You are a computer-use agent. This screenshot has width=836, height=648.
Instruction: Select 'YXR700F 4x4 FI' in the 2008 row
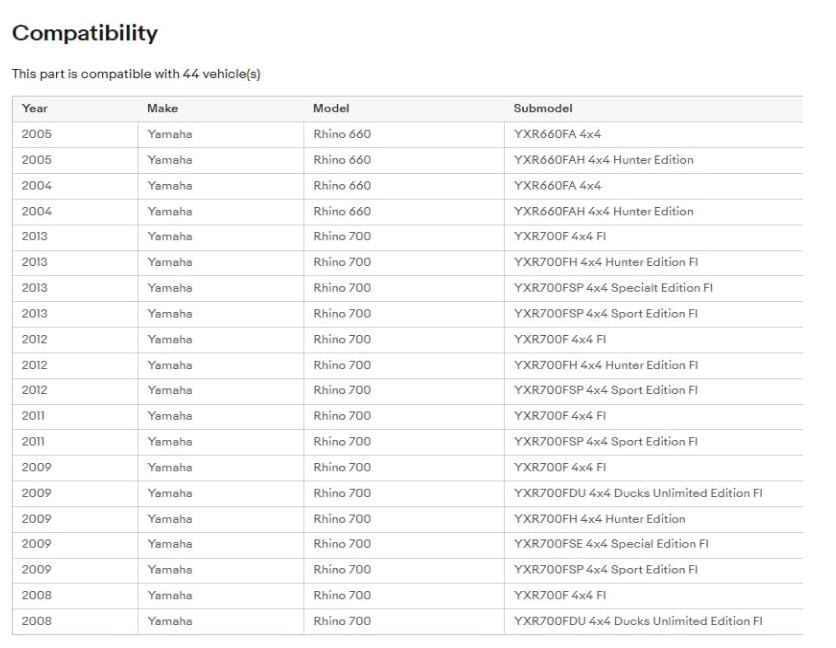pos(560,595)
